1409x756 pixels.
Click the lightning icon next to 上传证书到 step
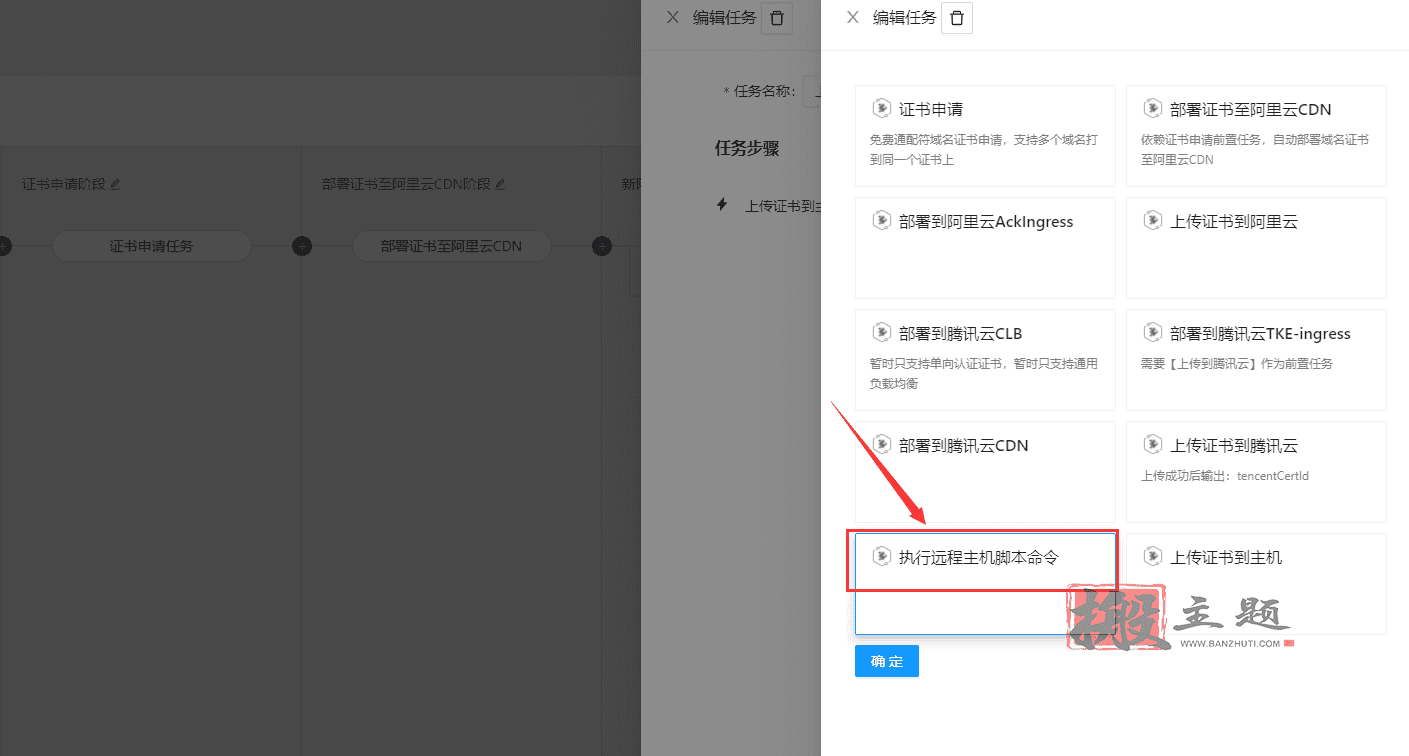(722, 205)
